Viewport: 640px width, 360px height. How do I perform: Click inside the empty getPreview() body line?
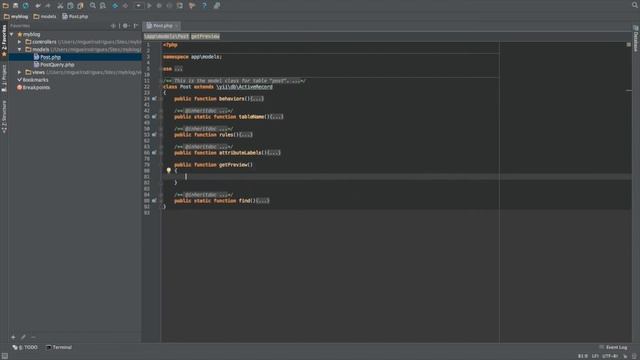(x=396, y=177)
